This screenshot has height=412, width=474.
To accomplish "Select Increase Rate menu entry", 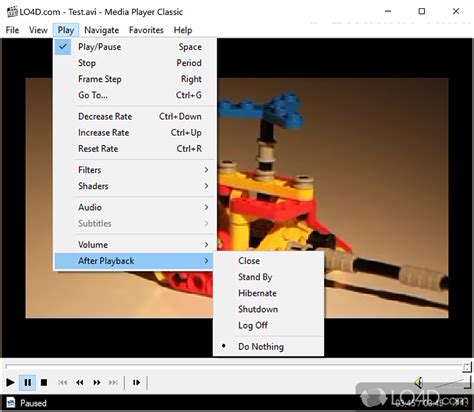I will click(x=135, y=133).
